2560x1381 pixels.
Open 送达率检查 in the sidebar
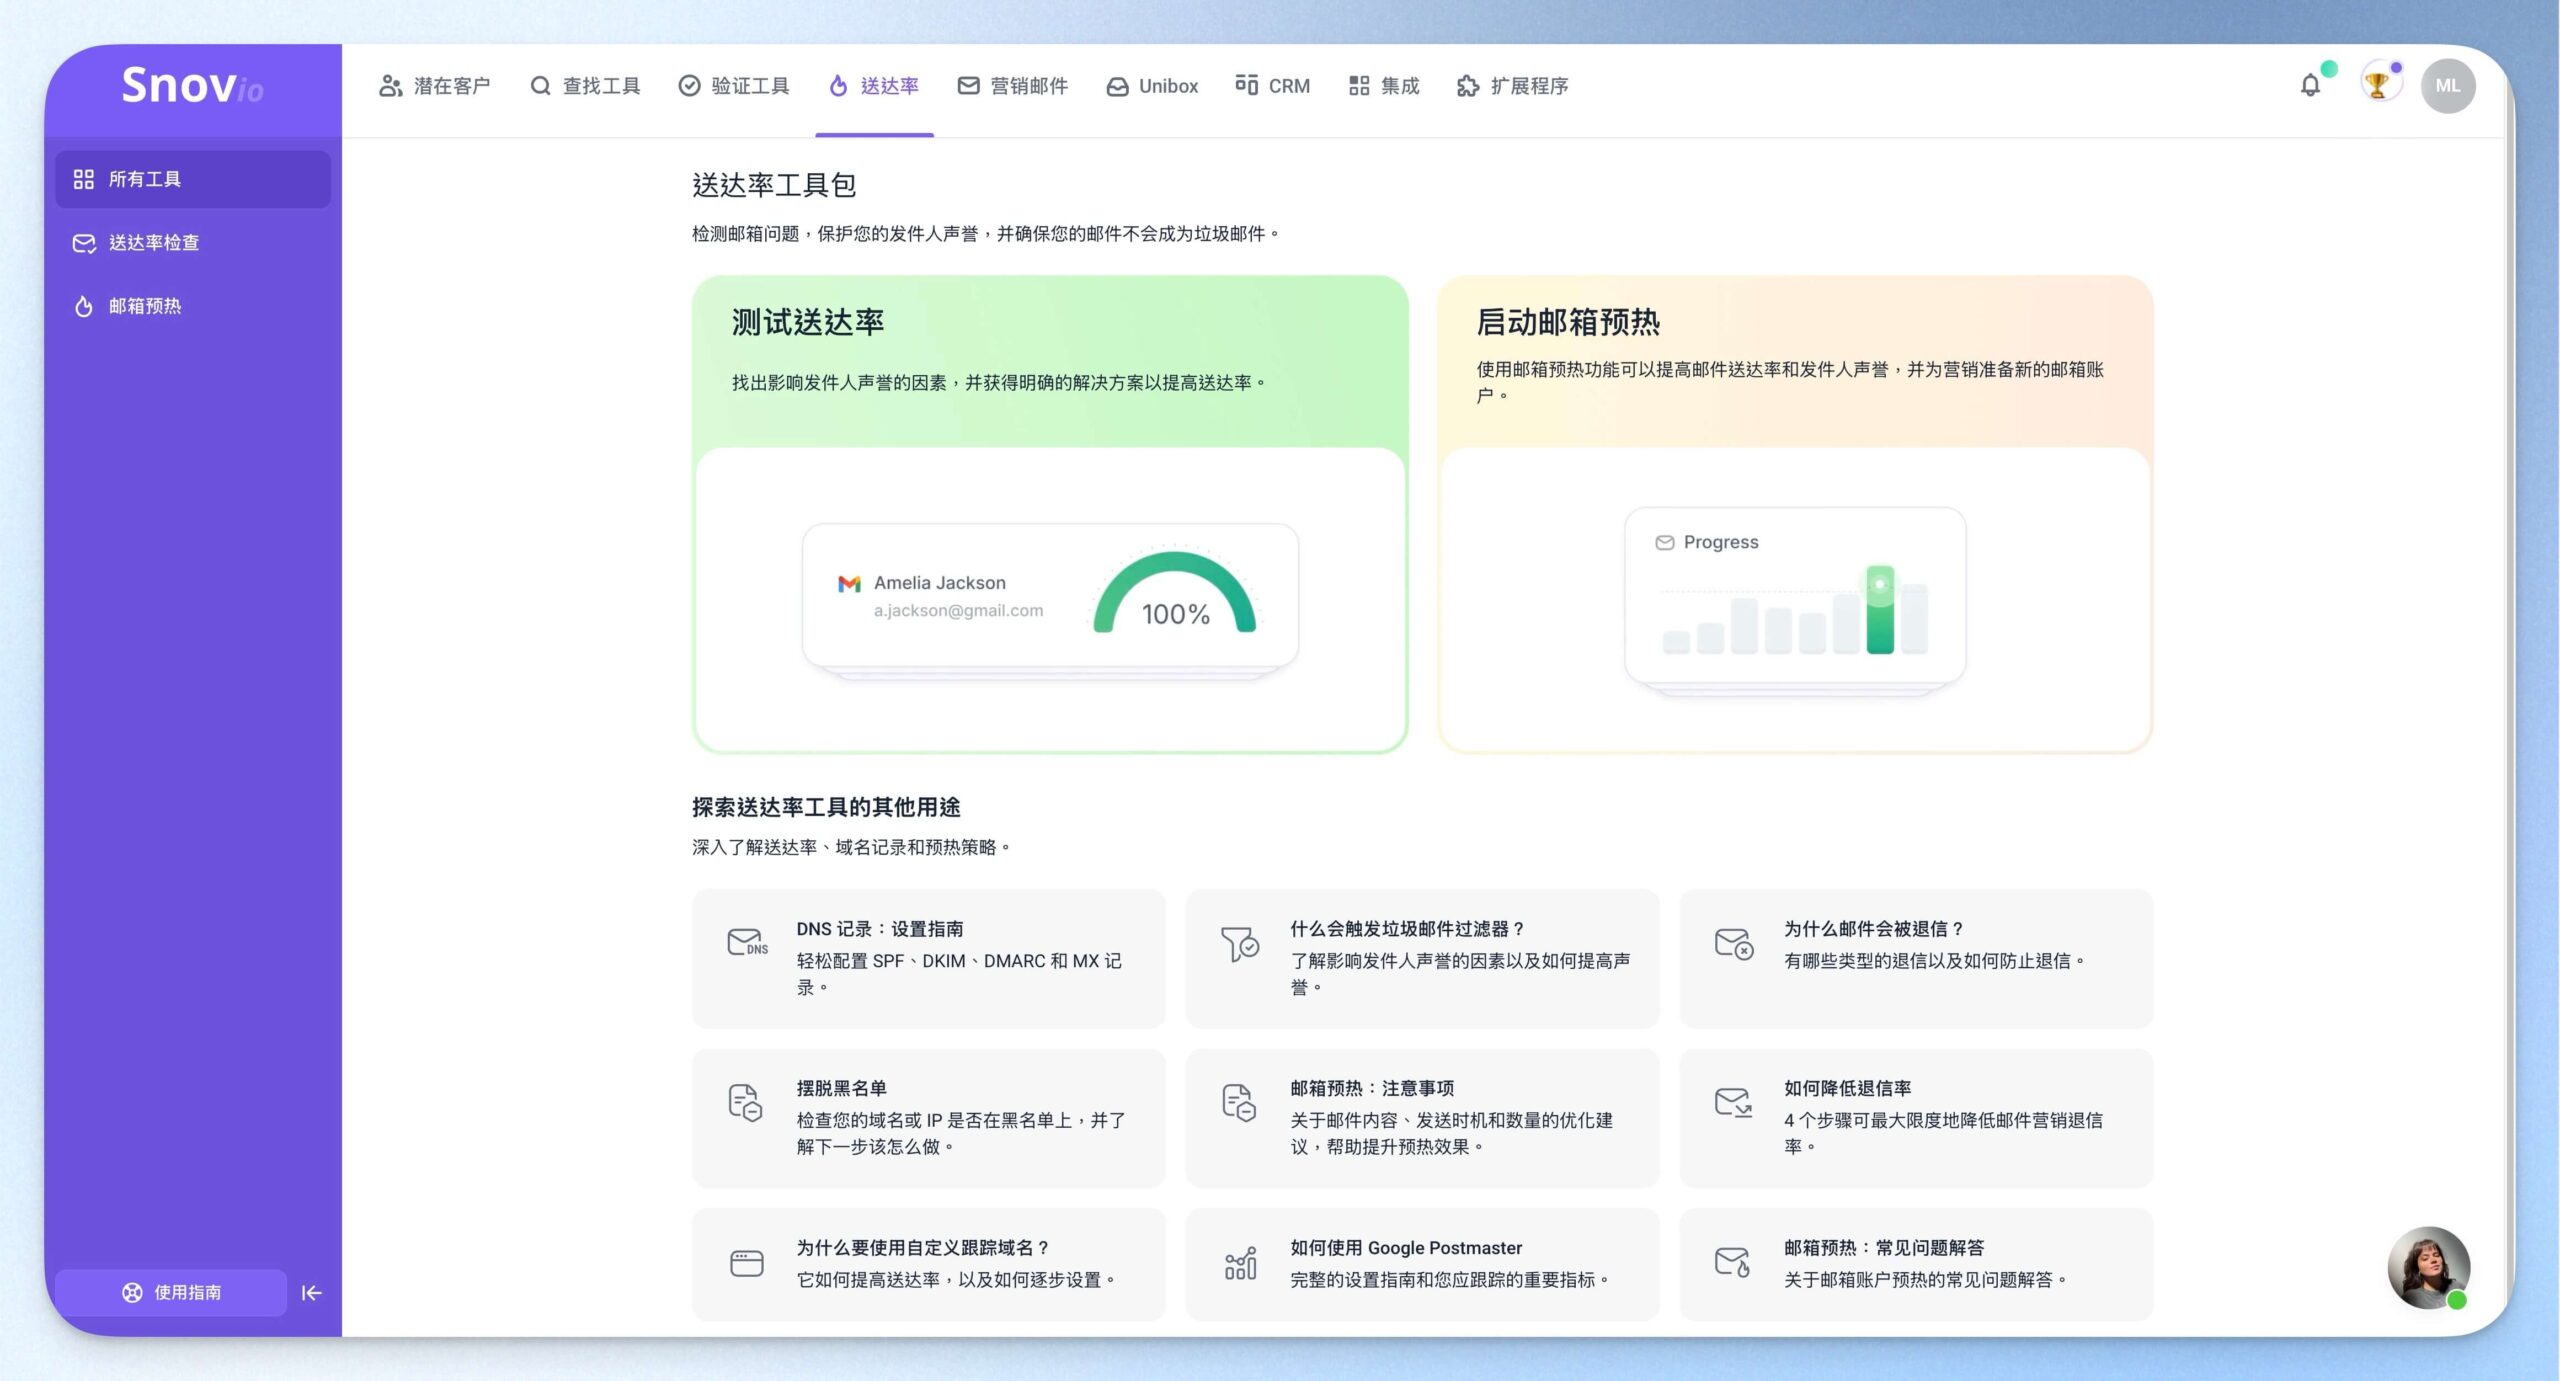pyautogui.click(x=192, y=243)
